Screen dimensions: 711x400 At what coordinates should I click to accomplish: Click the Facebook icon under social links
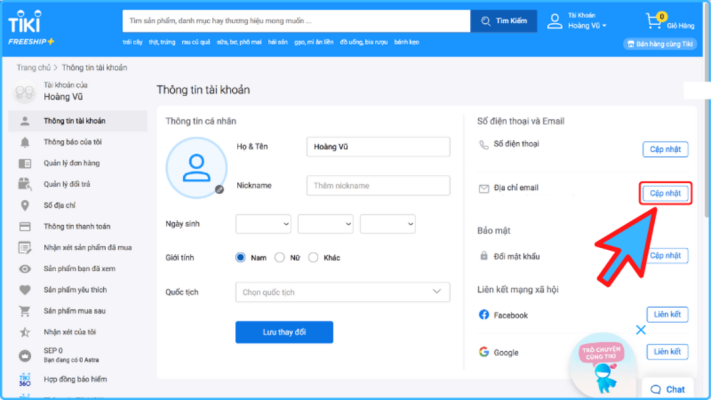tap(484, 315)
